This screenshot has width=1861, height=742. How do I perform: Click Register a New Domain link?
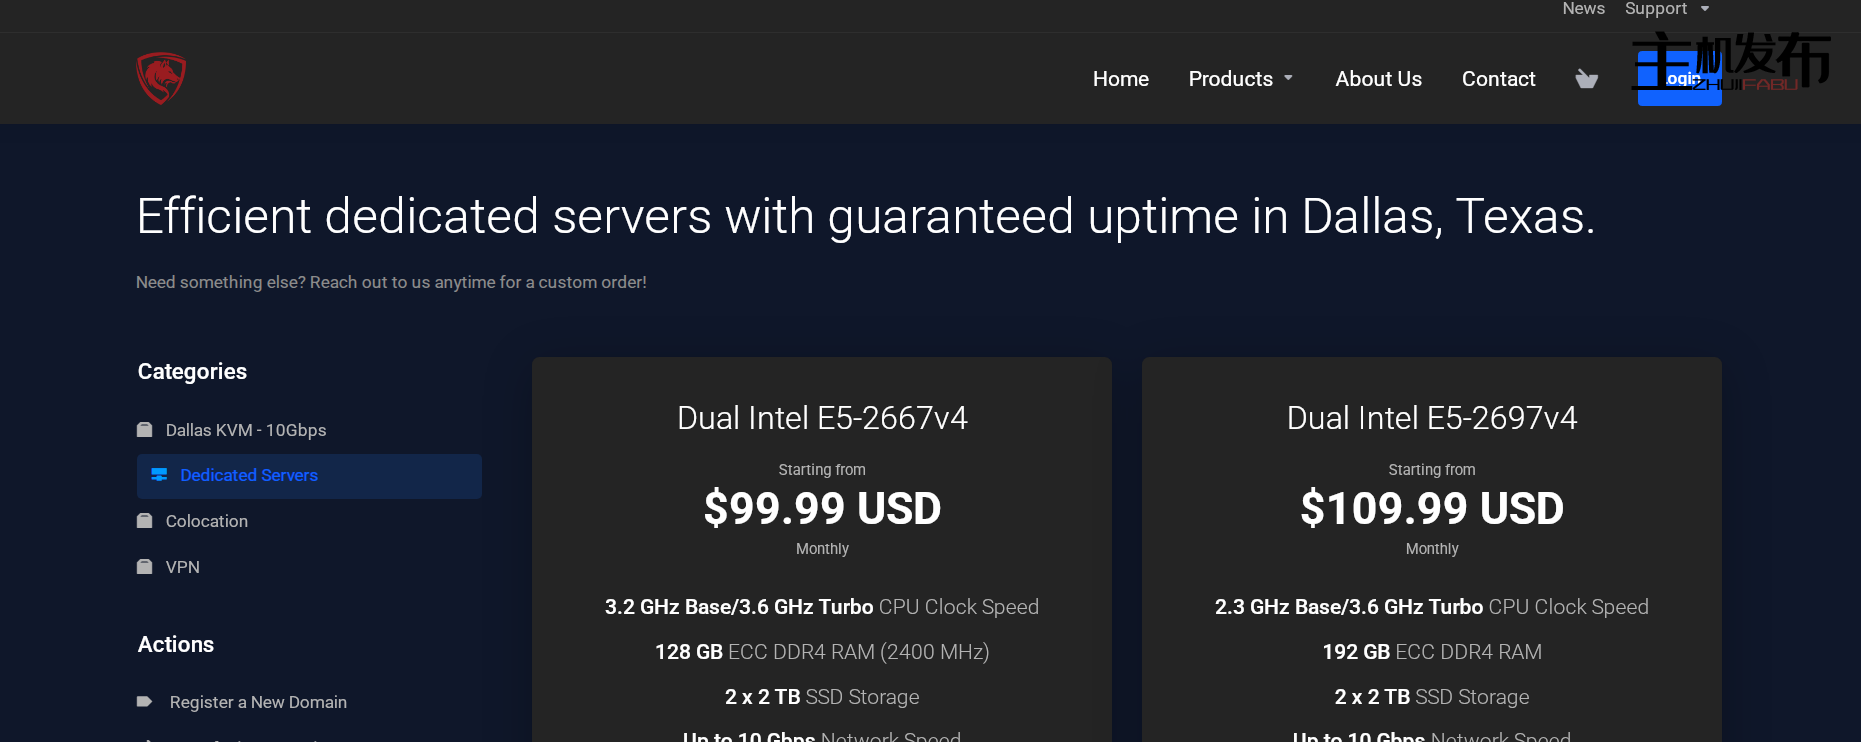[258, 702]
